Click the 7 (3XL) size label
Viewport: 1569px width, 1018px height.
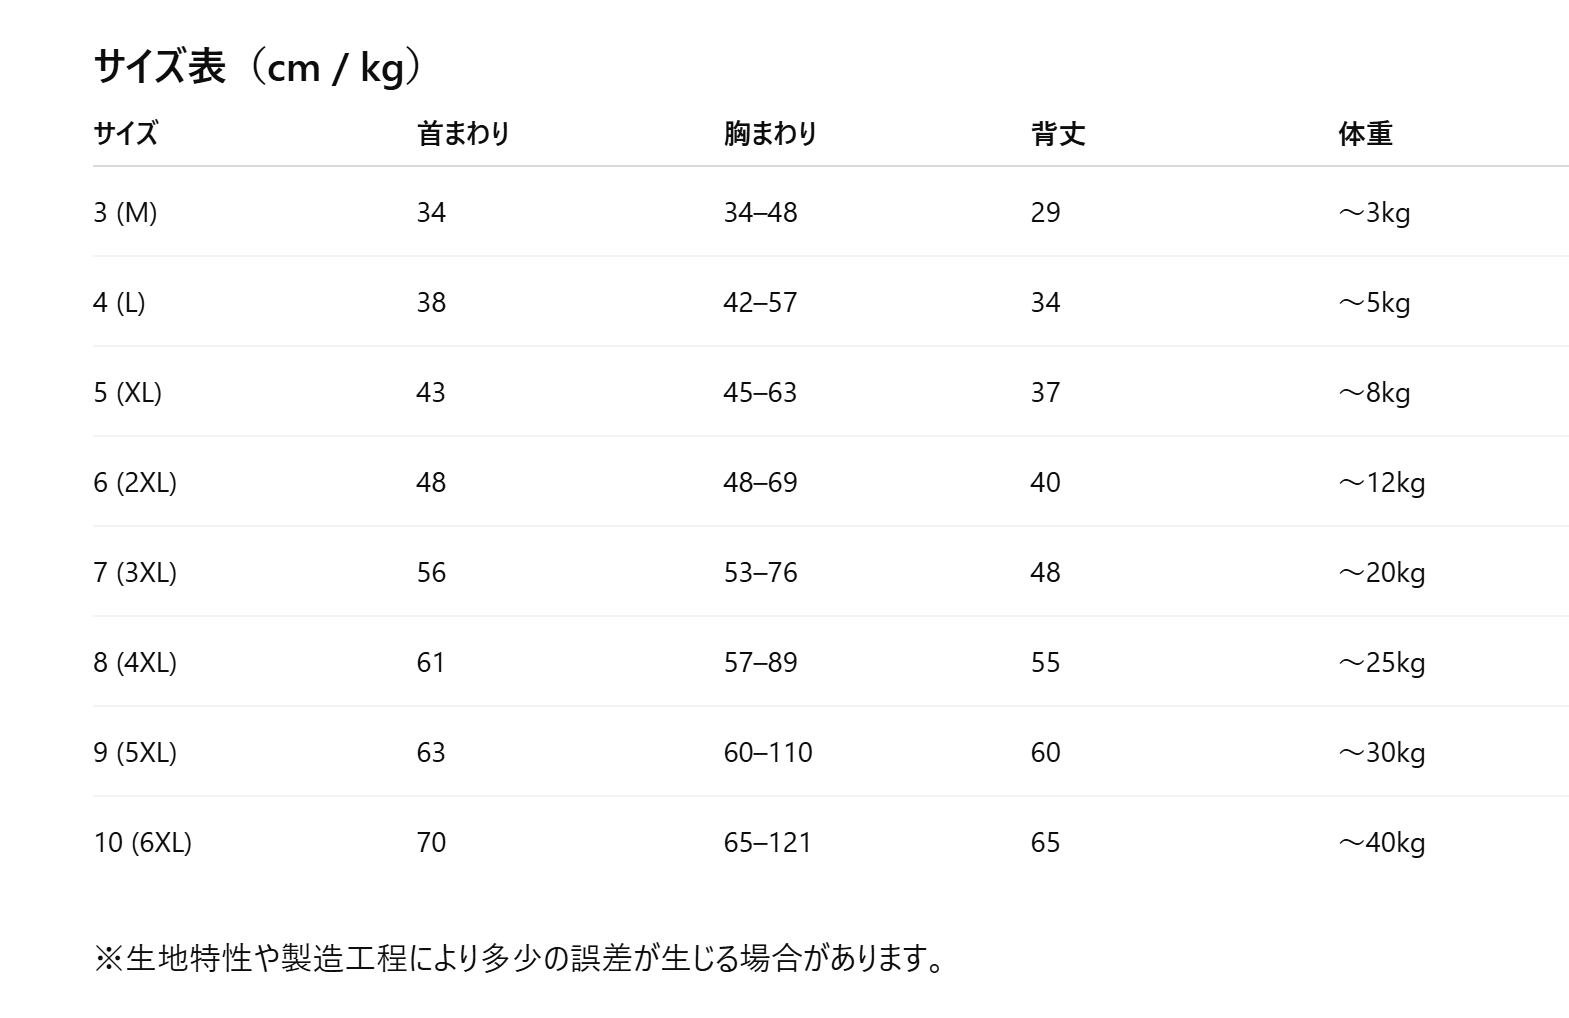135,572
